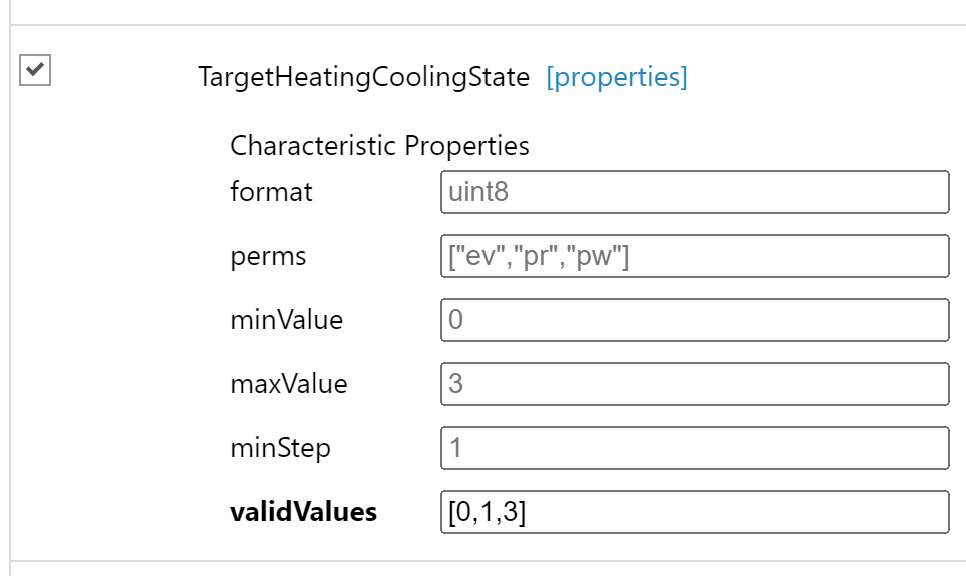Click the Characteristic Properties heading
Viewport: 966px width, 576px height.
pos(380,146)
